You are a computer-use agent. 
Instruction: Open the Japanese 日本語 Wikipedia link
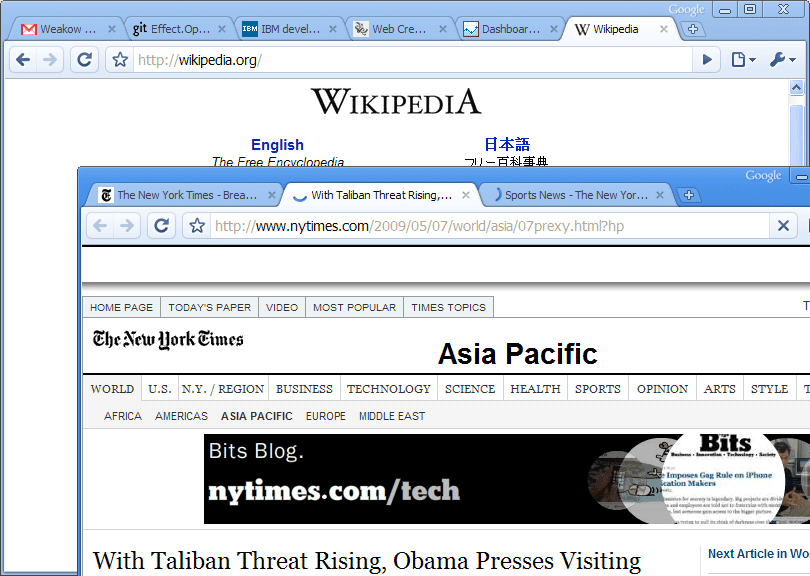507,144
